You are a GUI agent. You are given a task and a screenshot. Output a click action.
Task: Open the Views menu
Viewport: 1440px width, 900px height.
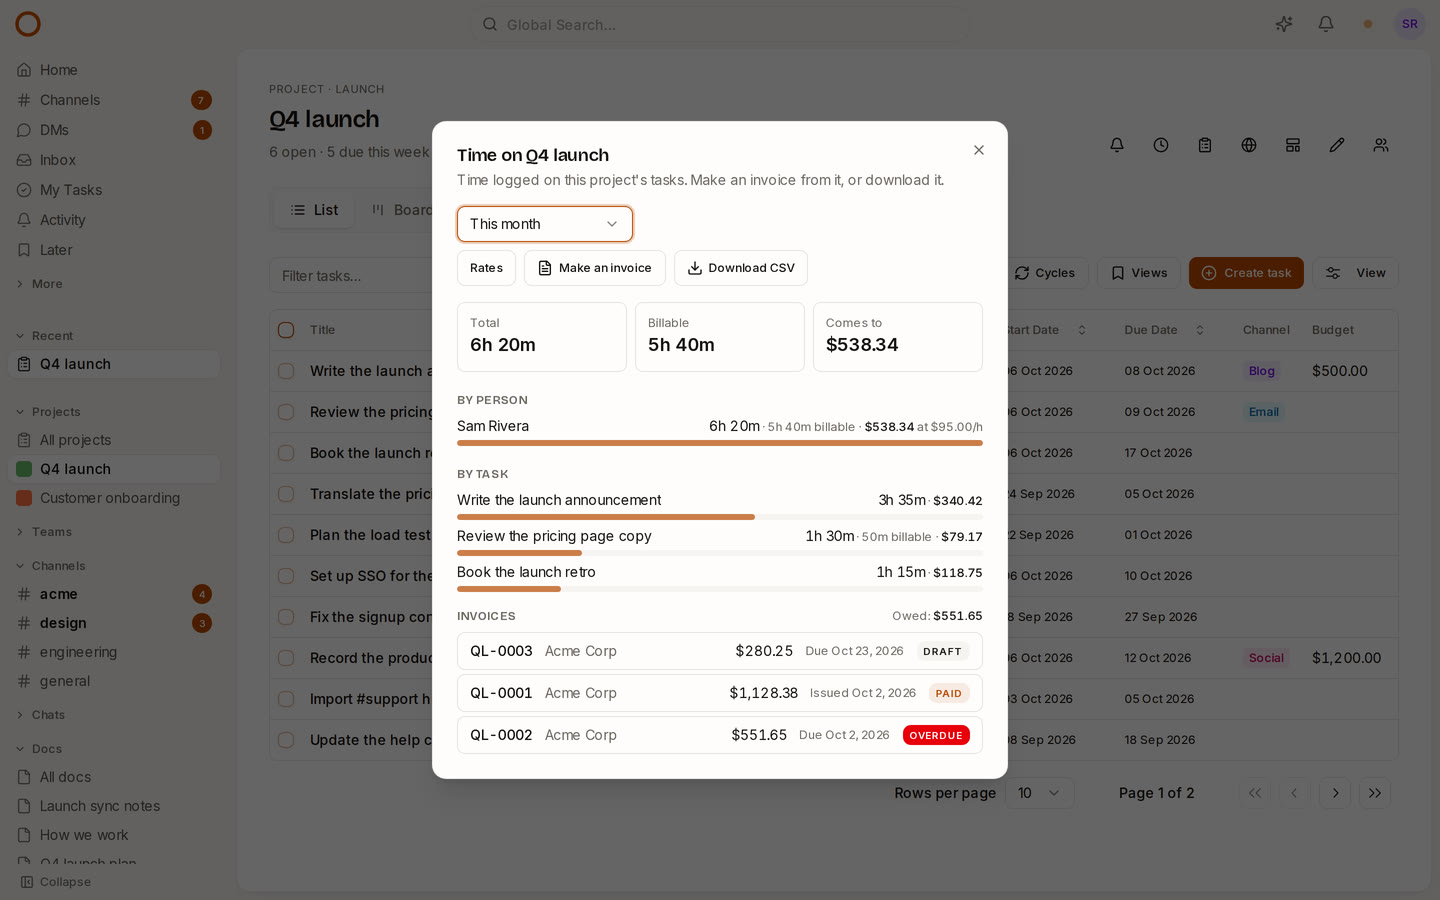point(1139,273)
